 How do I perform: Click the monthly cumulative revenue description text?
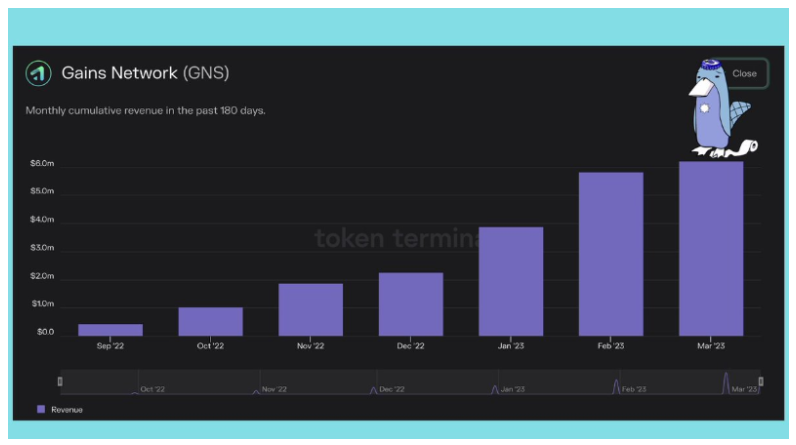pyautogui.click(x=145, y=111)
